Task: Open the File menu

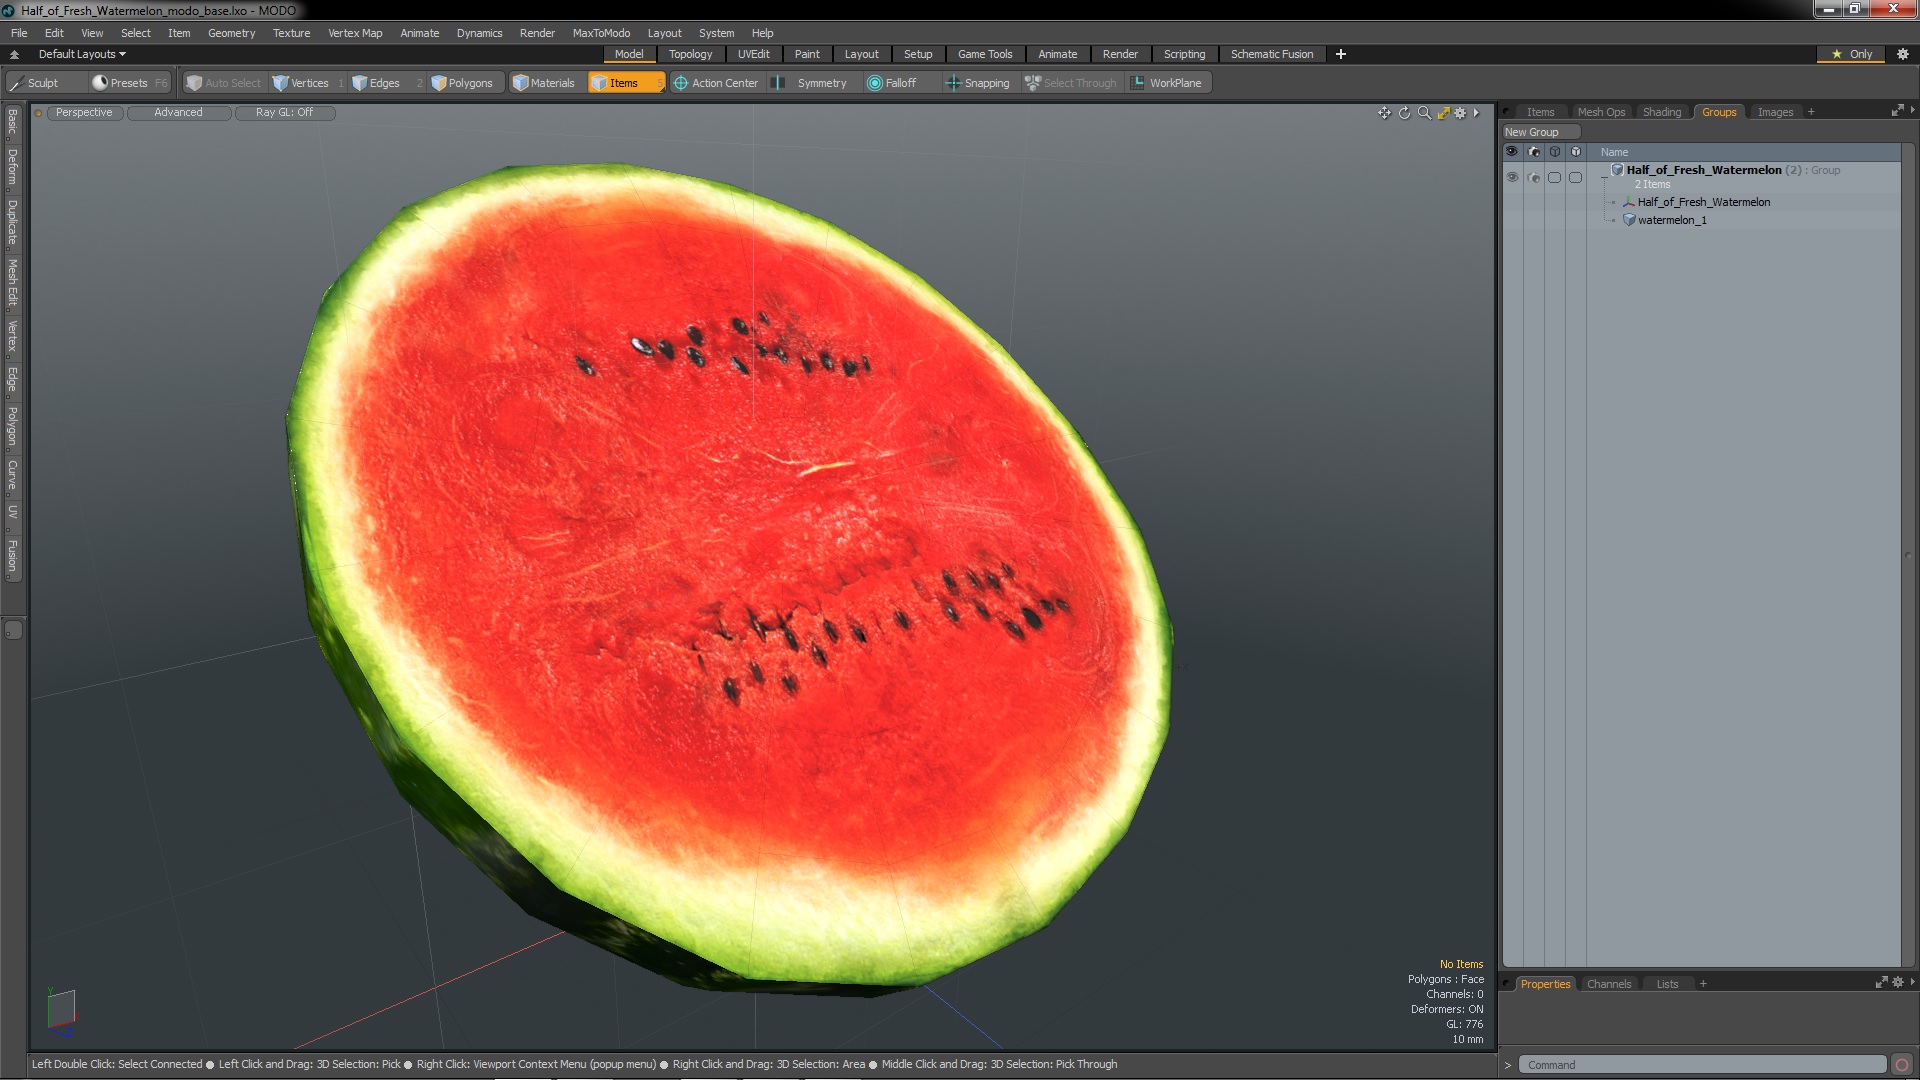Action: coord(19,33)
